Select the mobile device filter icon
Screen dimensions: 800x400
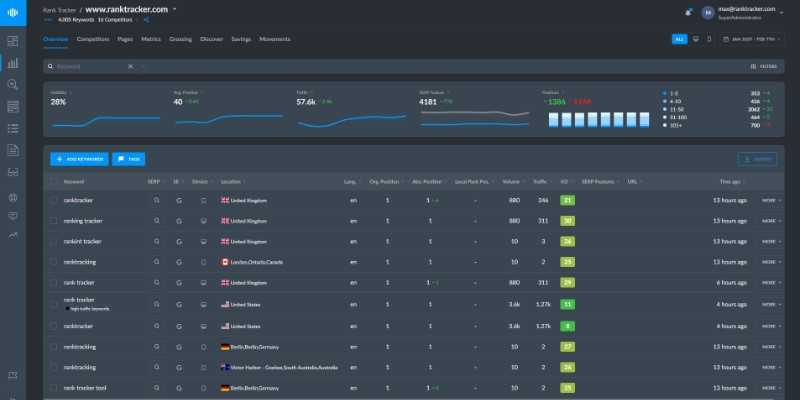pos(709,39)
